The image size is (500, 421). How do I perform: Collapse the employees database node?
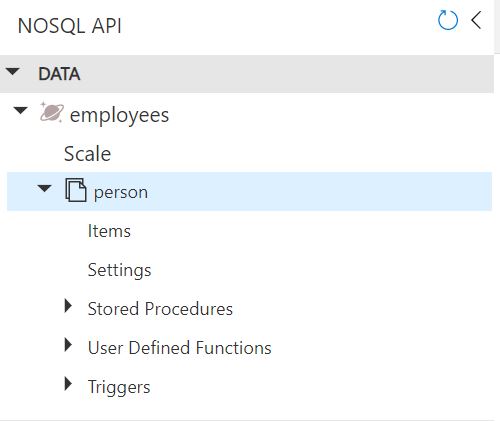coord(21,110)
